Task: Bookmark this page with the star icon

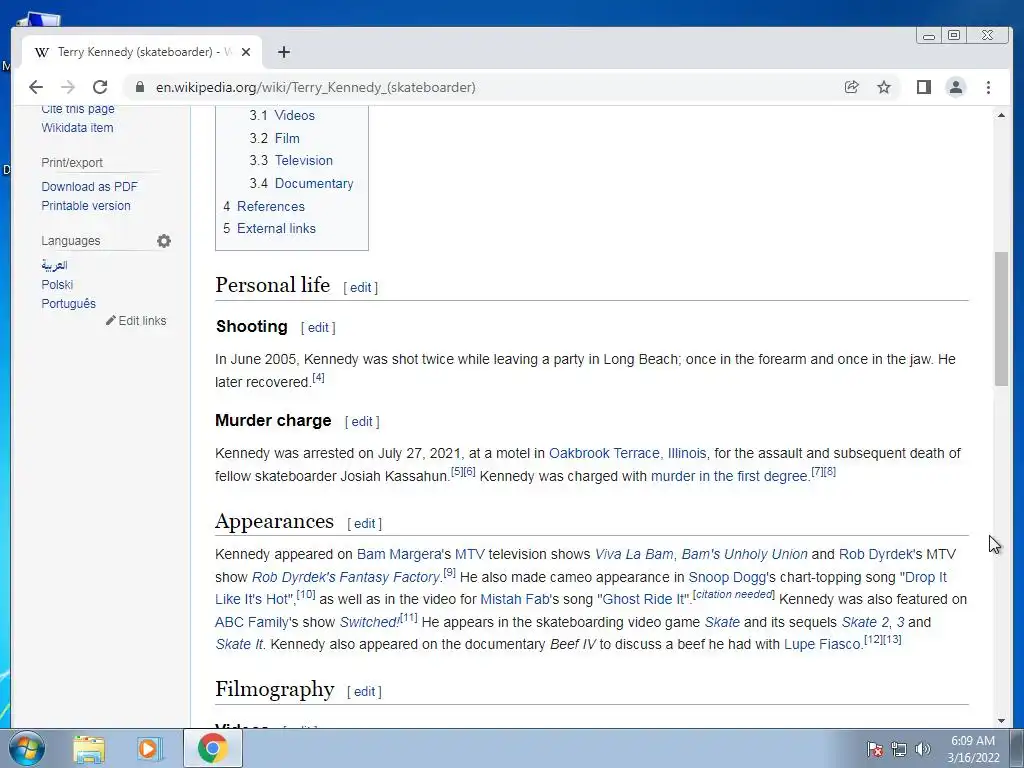Action: tap(884, 87)
